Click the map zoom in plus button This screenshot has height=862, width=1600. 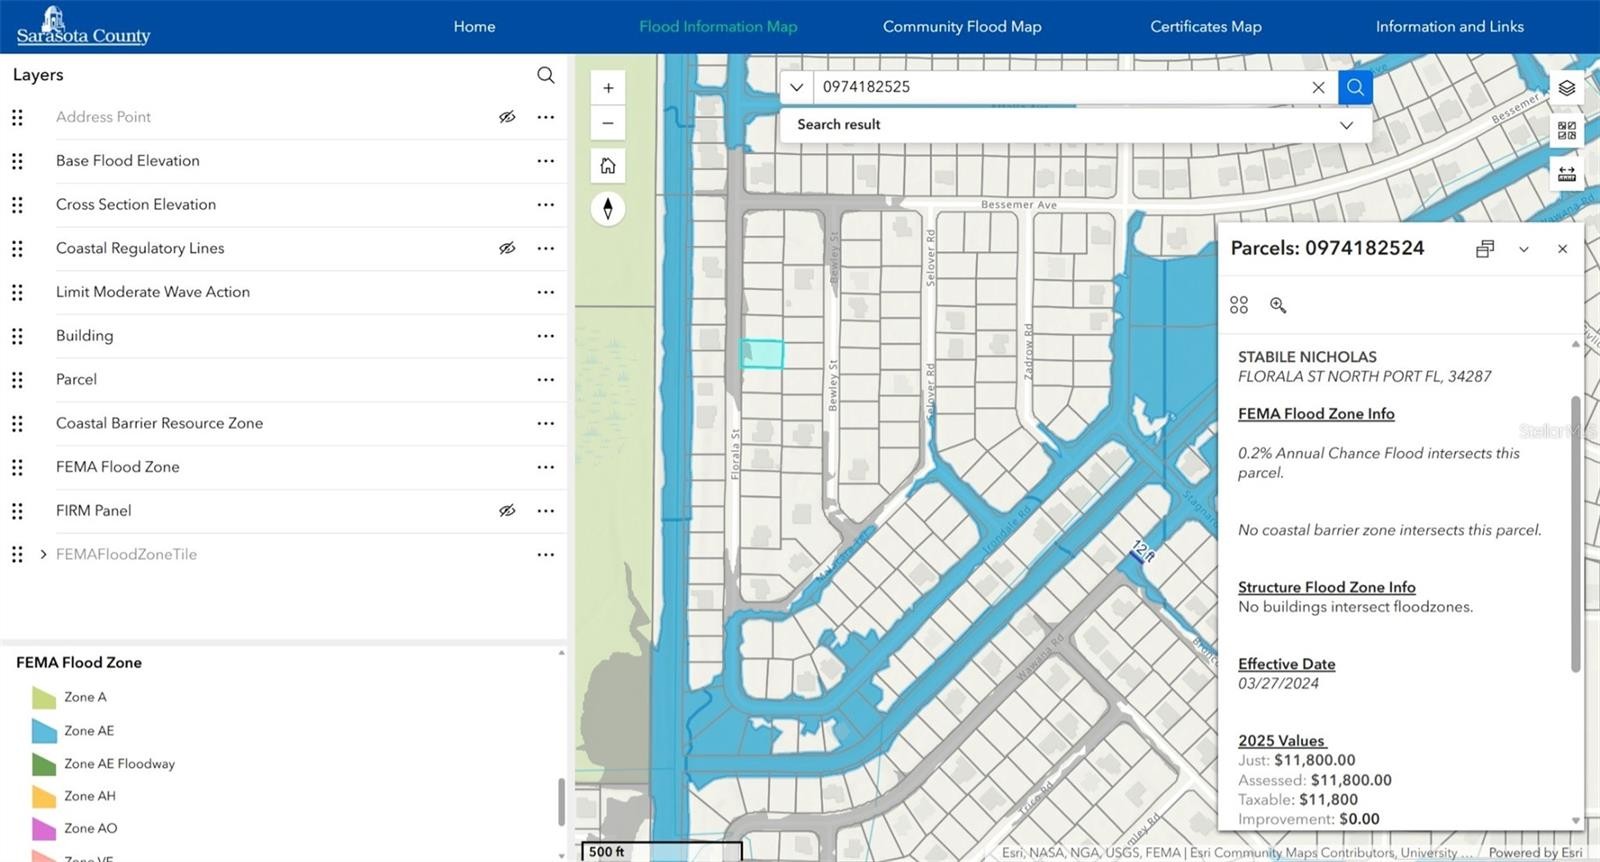coord(608,88)
